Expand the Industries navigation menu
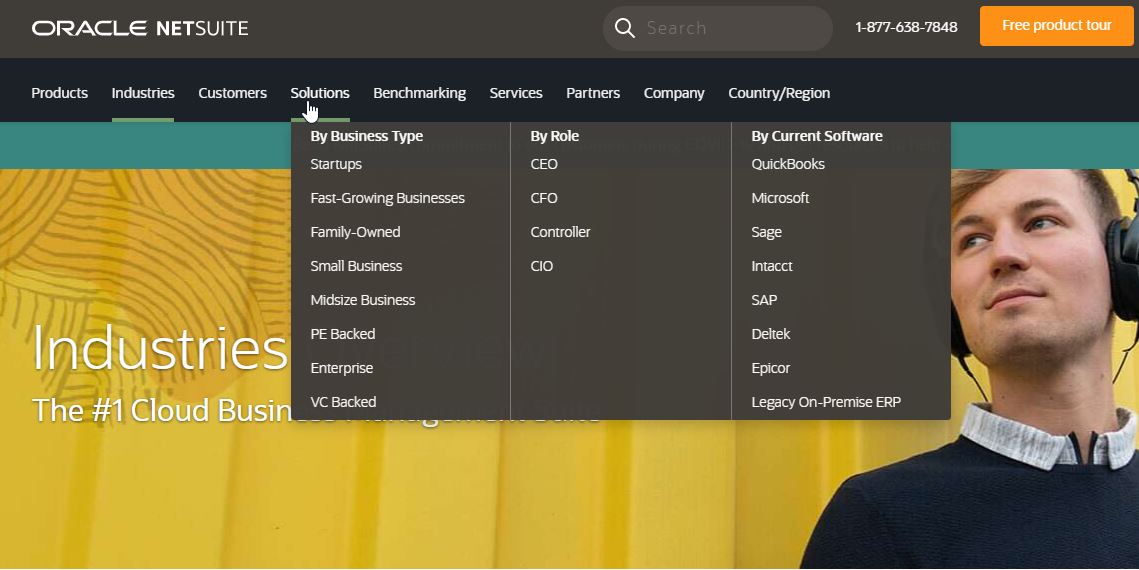 (x=143, y=93)
